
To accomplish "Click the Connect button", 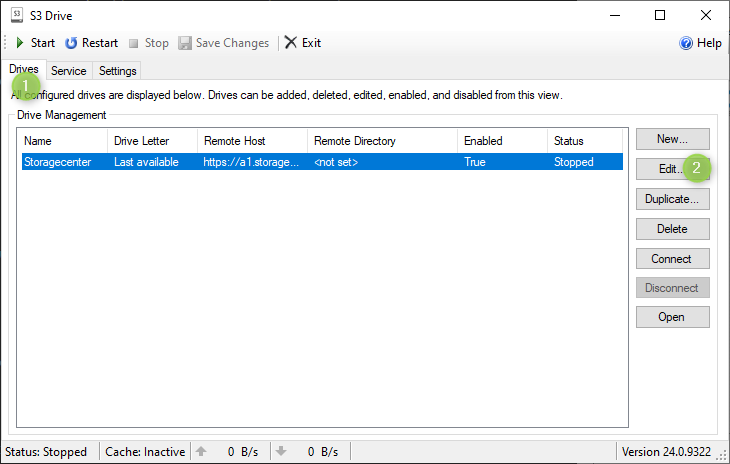I will pos(673,258).
